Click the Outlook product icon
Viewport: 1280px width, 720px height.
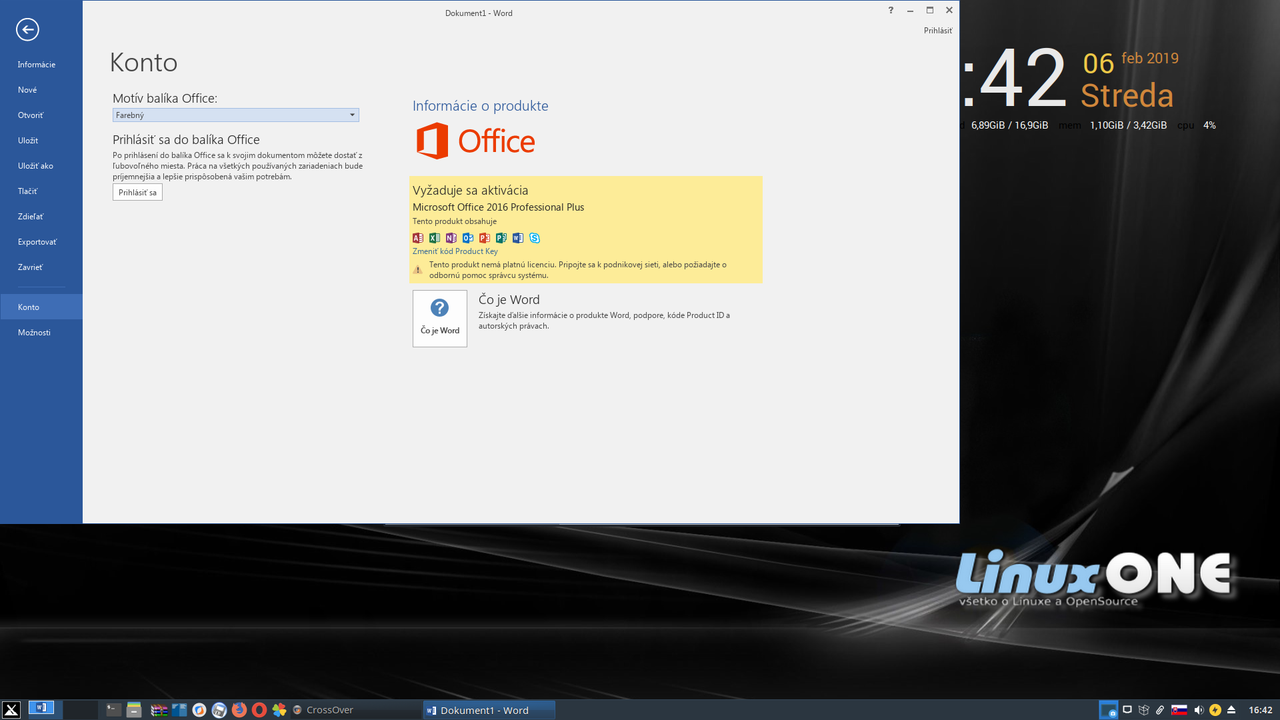click(x=468, y=238)
